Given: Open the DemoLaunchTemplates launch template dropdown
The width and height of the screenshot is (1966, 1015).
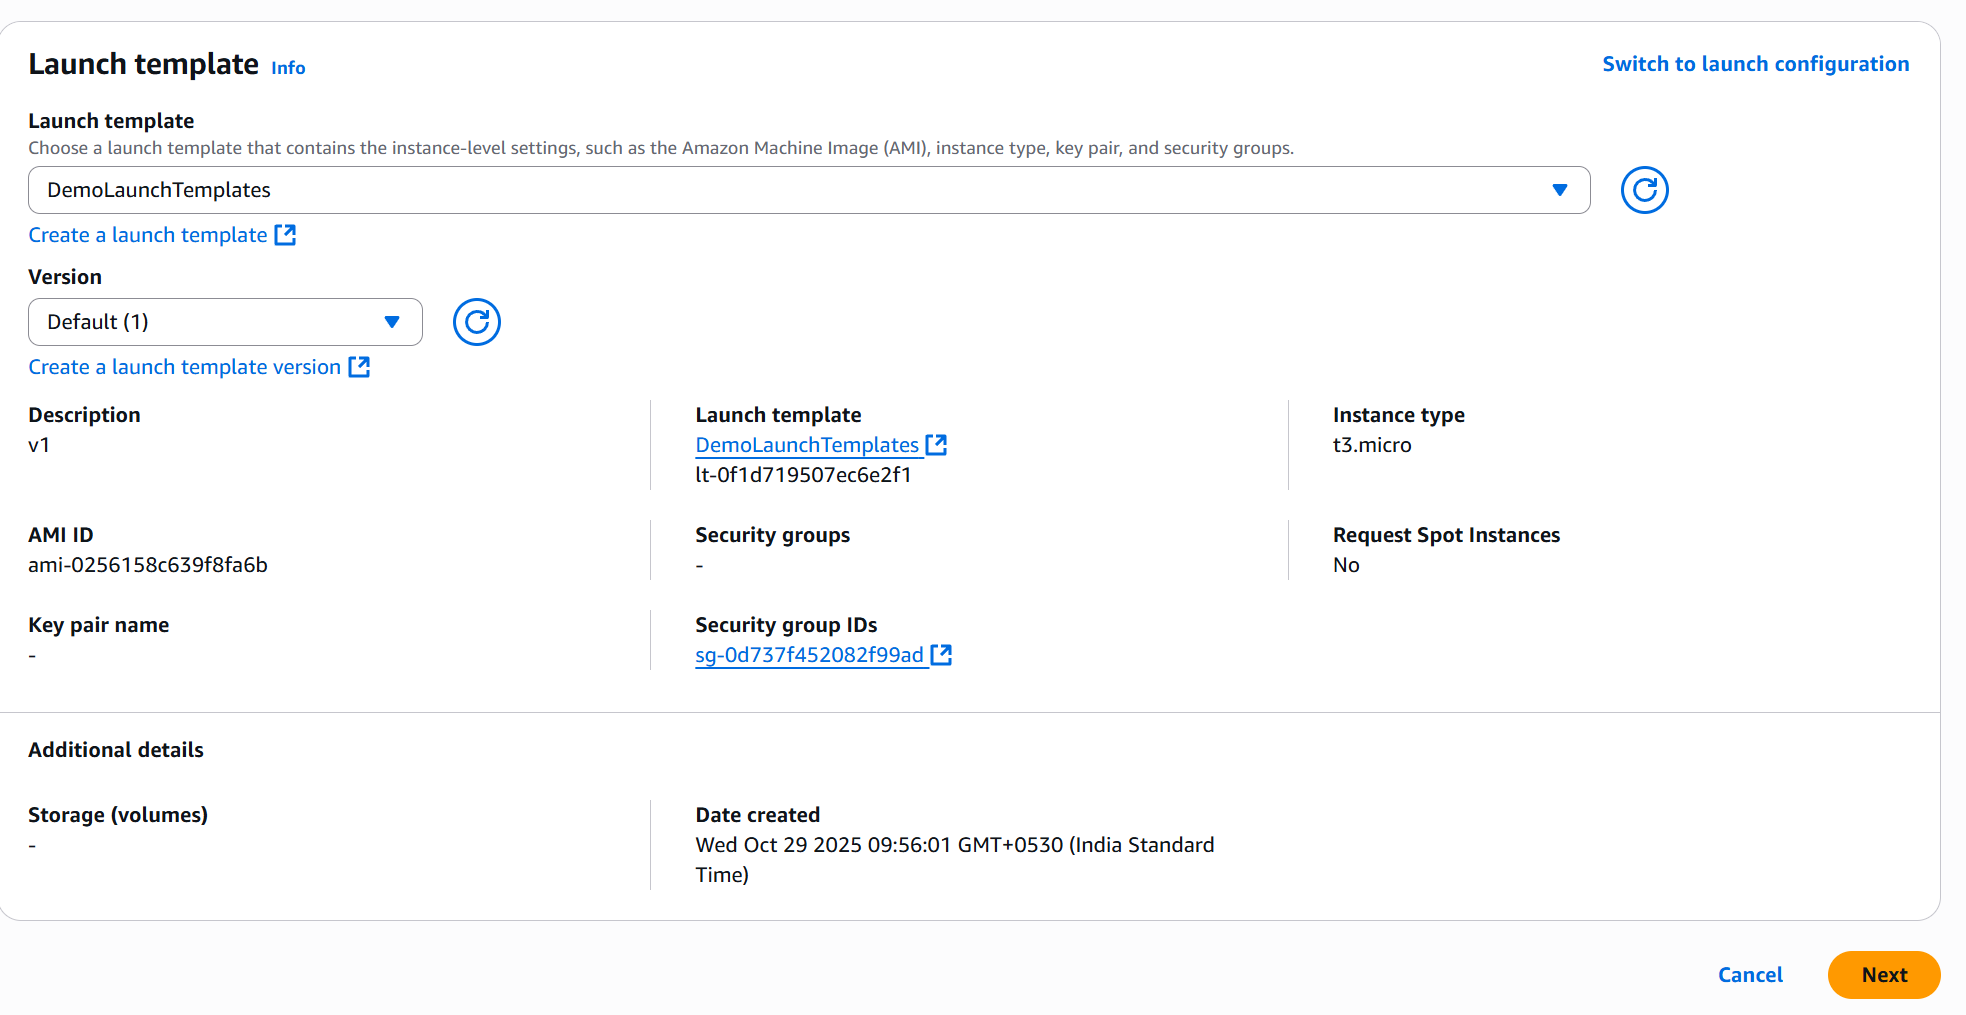Looking at the screenshot, I should [808, 190].
